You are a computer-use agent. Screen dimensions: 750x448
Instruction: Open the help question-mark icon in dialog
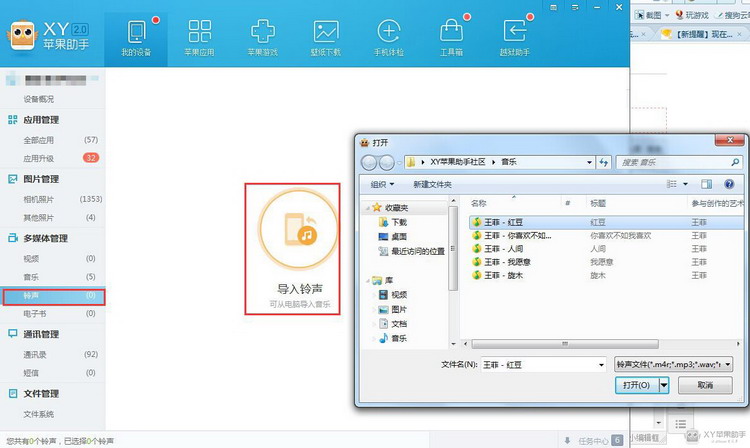click(x=729, y=184)
